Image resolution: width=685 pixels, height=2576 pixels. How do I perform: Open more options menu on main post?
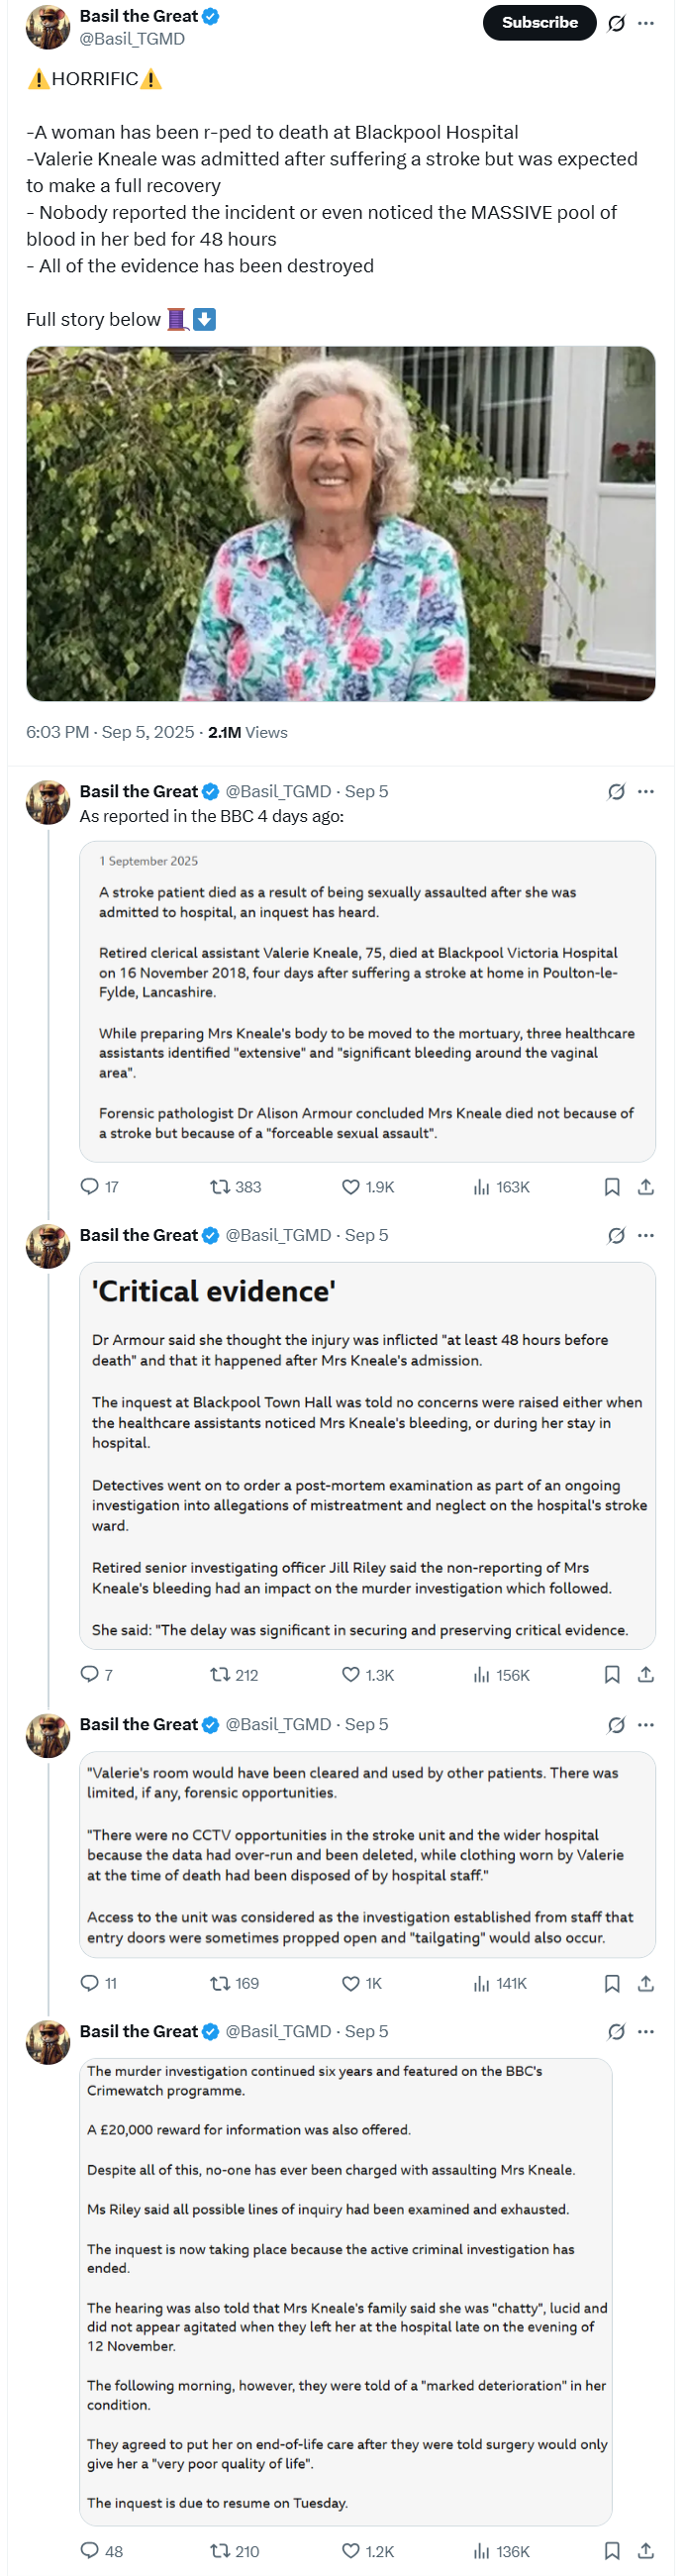(x=646, y=23)
